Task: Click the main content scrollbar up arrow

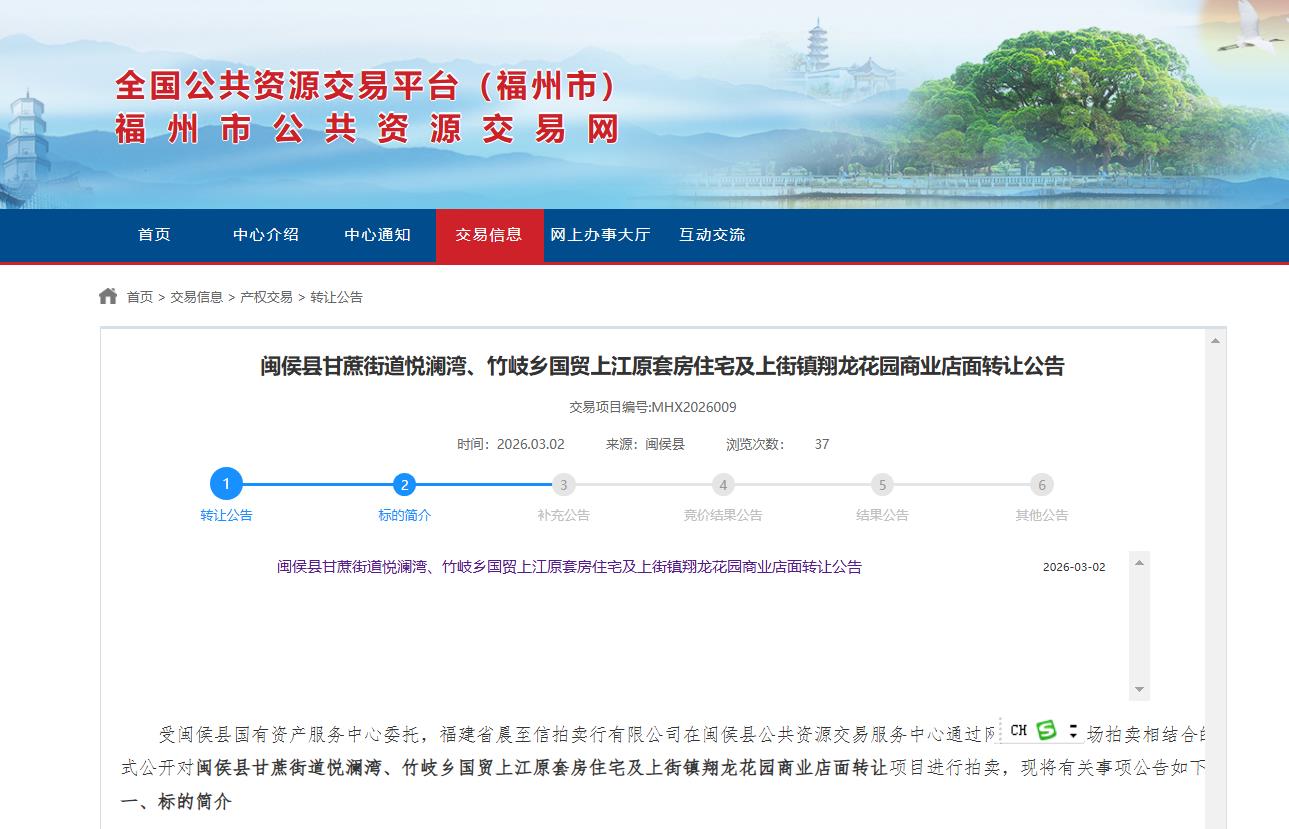Action: (1215, 341)
